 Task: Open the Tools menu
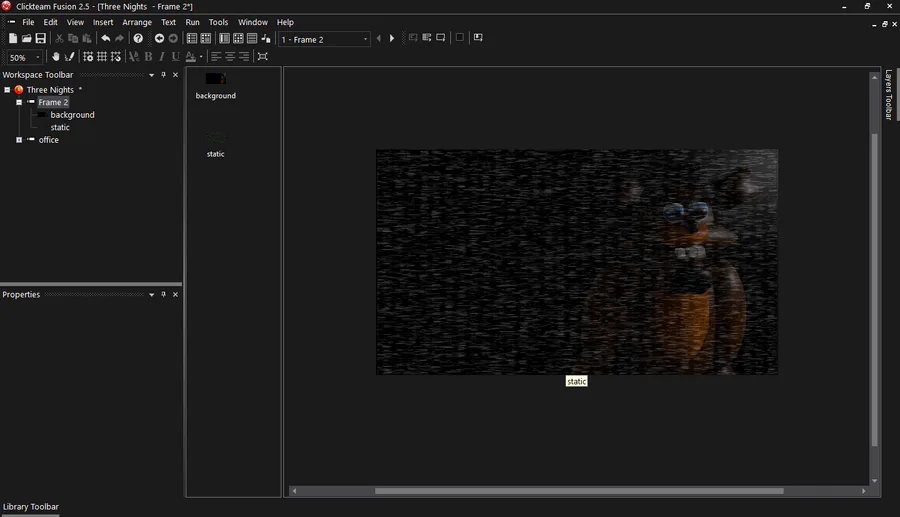click(218, 22)
